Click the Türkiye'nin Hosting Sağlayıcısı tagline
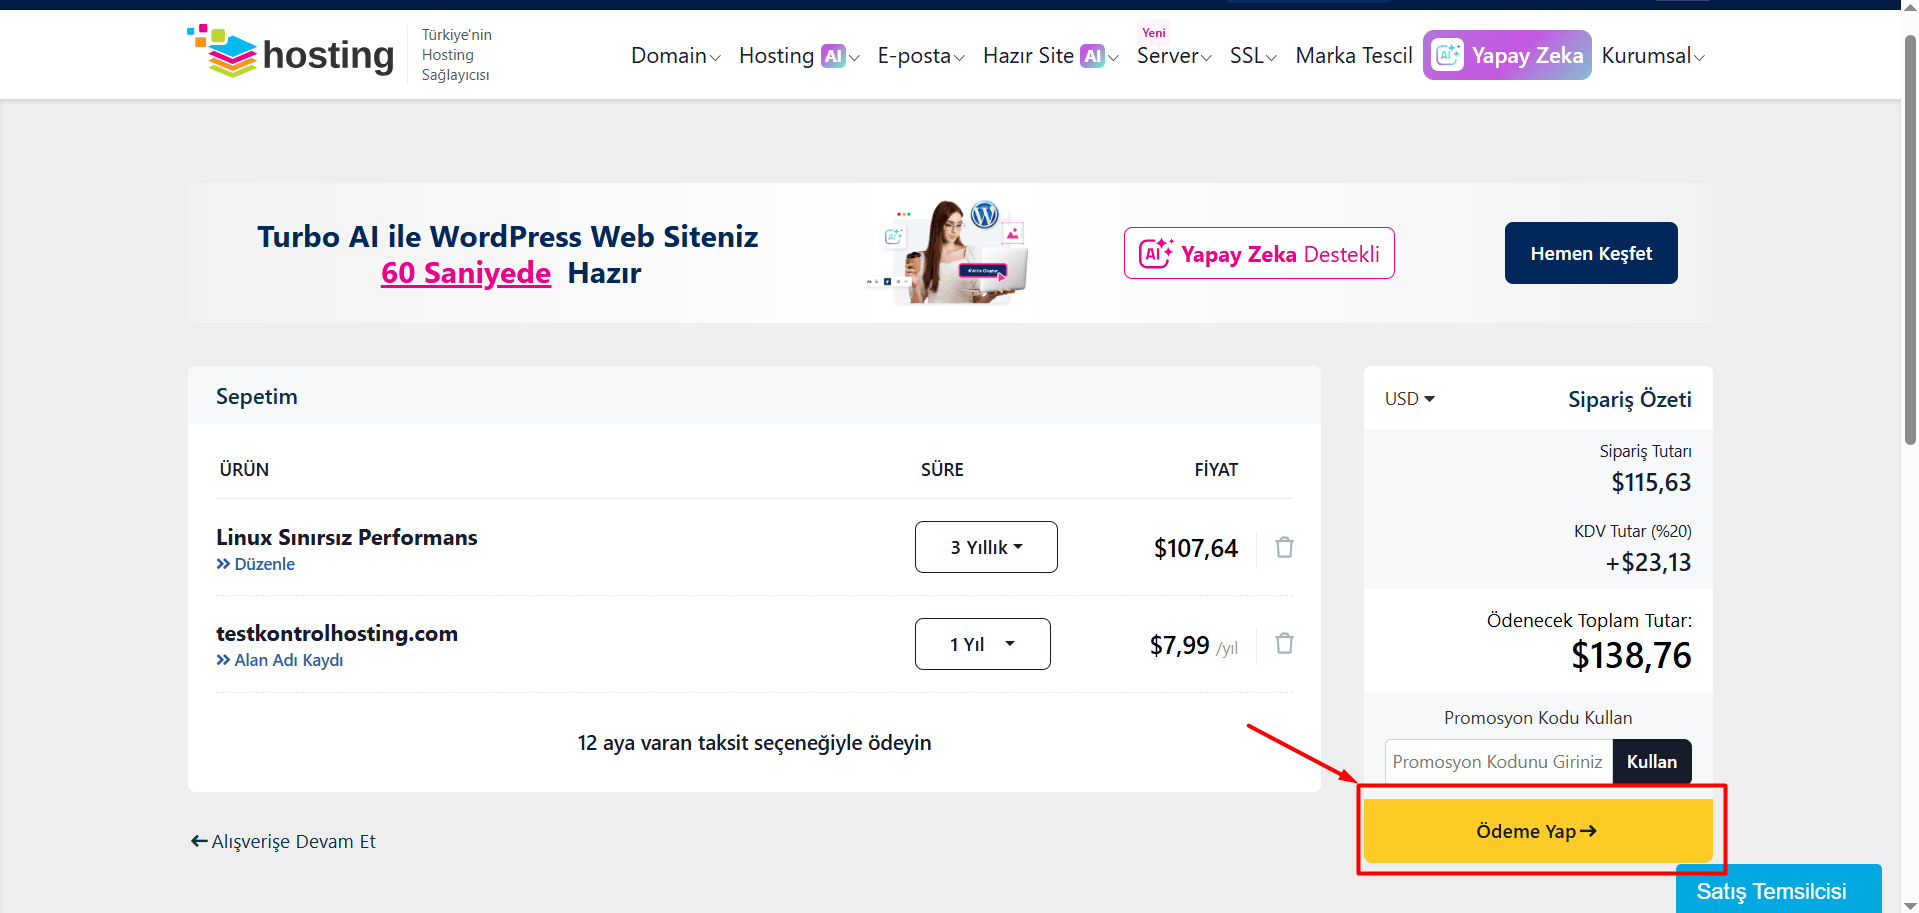This screenshot has height=913, width=1919. pyautogui.click(x=456, y=55)
